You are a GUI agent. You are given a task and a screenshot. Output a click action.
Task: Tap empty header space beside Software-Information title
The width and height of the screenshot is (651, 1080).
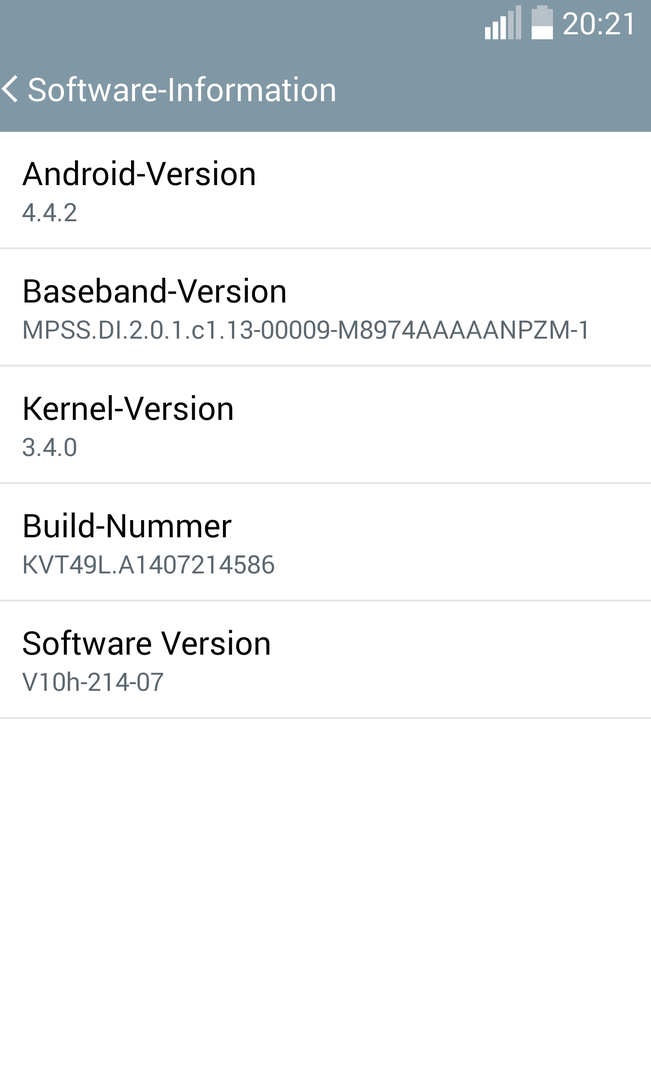pyautogui.click(x=493, y=90)
